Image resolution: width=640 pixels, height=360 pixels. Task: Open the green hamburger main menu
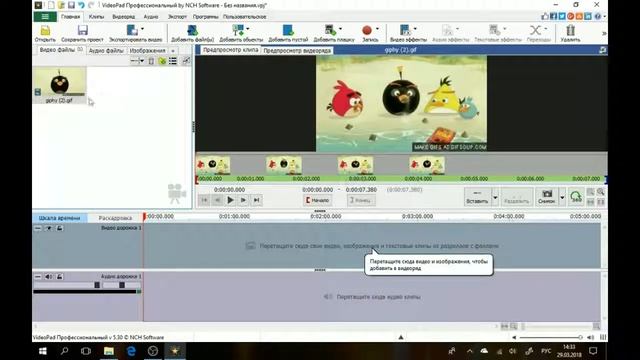pos(45,17)
